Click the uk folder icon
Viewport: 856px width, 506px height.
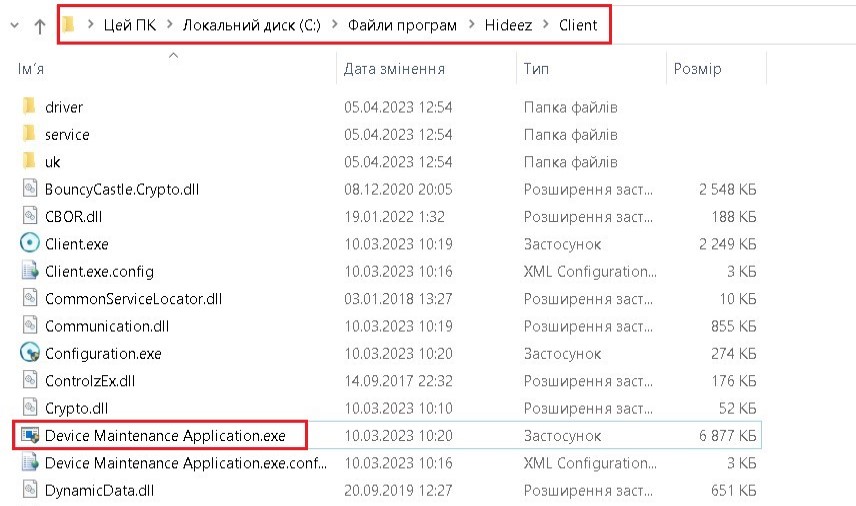click(x=30, y=161)
